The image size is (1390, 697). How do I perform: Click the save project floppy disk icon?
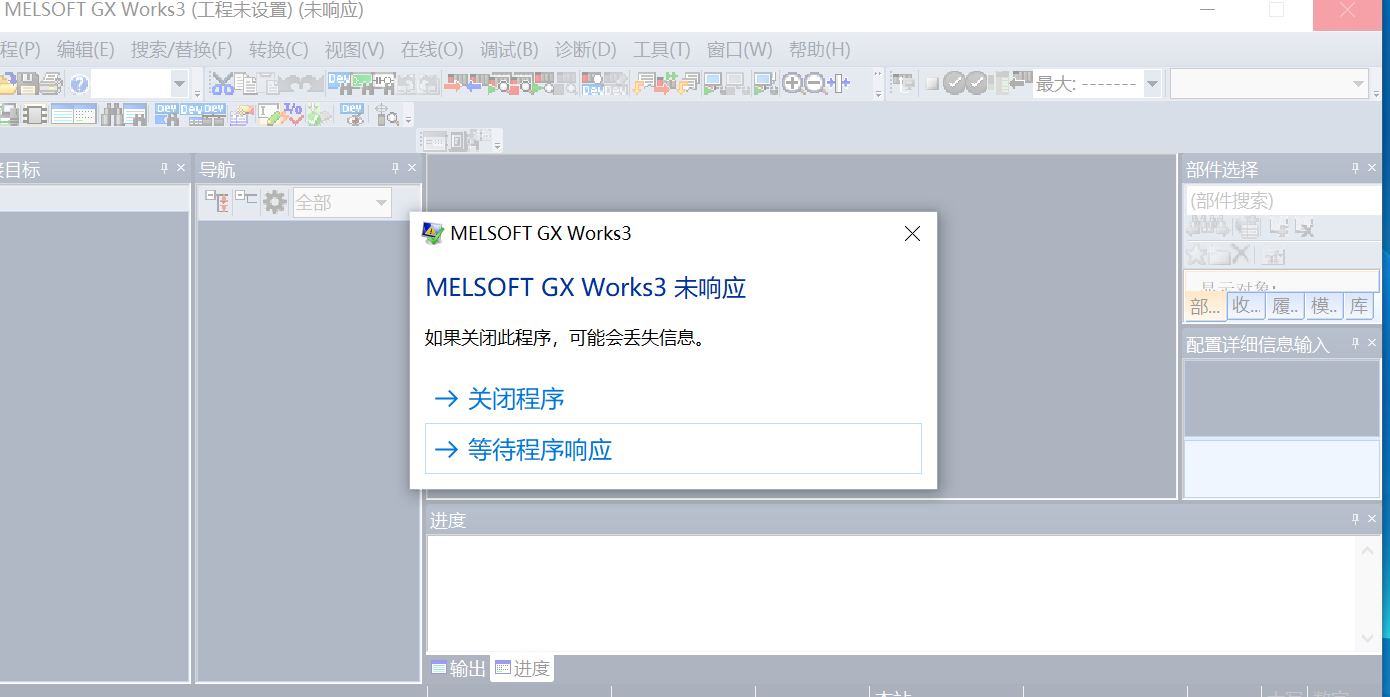point(29,84)
